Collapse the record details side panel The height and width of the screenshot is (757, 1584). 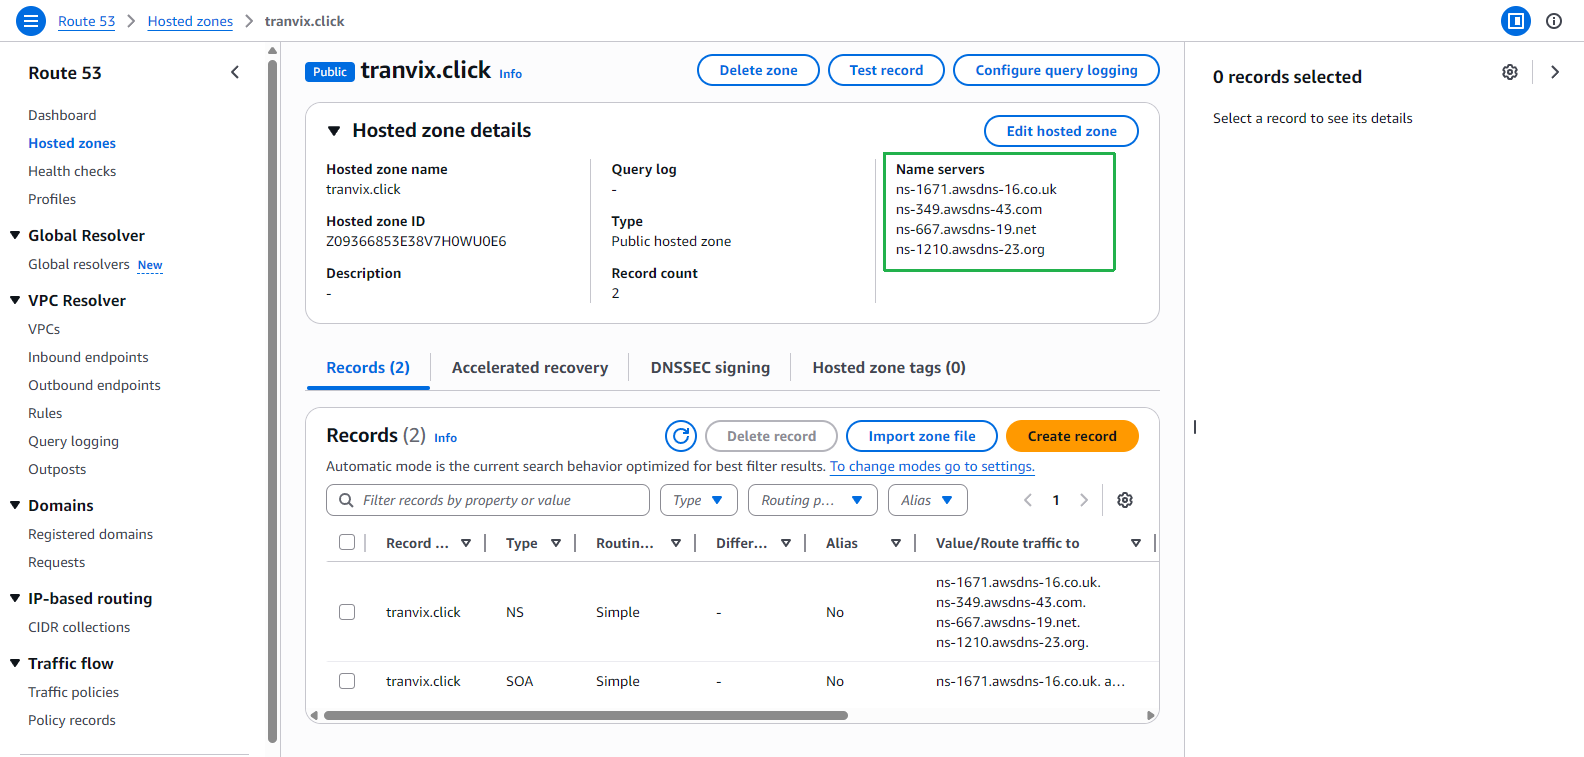pyautogui.click(x=1555, y=72)
